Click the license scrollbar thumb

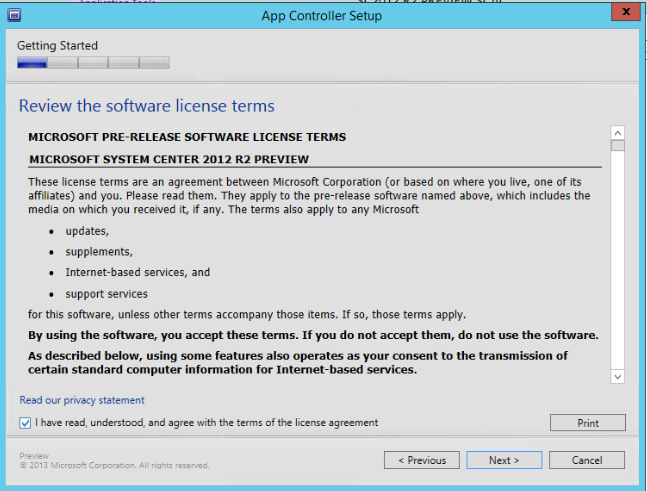[x=617, y=146]
